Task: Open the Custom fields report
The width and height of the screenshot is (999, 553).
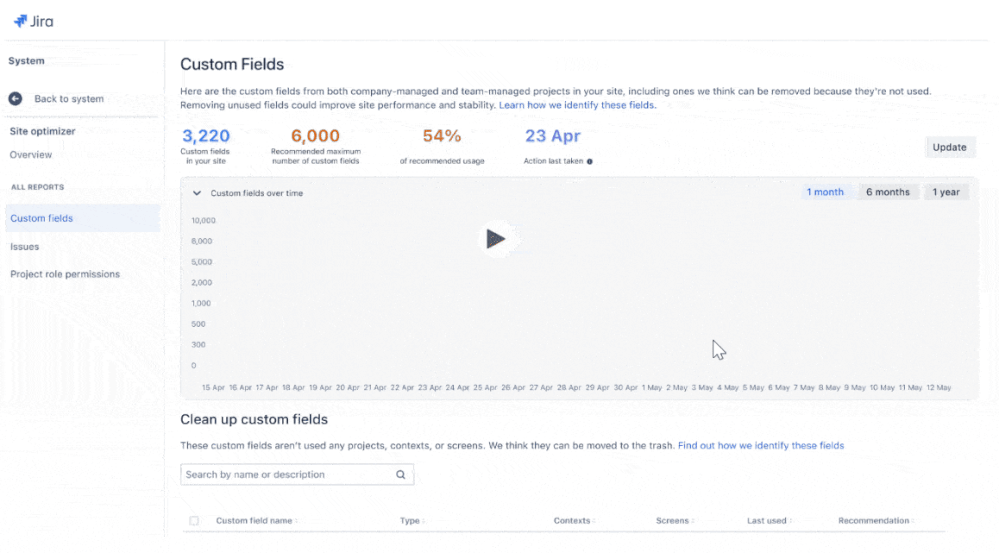Action: [x=83, y=219]
